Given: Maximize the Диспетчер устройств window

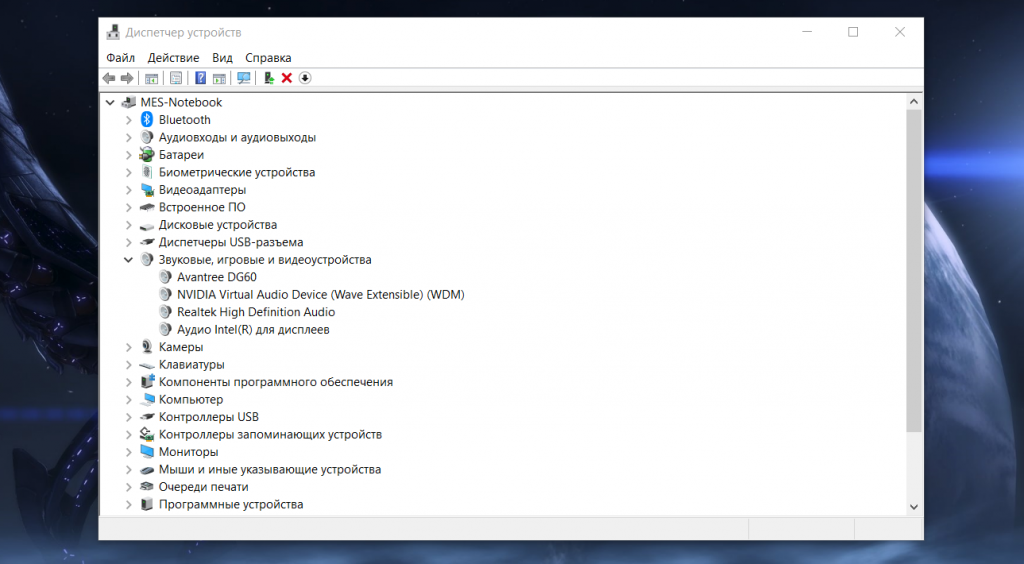Looking at the screenshot, I should coord(853,32).
